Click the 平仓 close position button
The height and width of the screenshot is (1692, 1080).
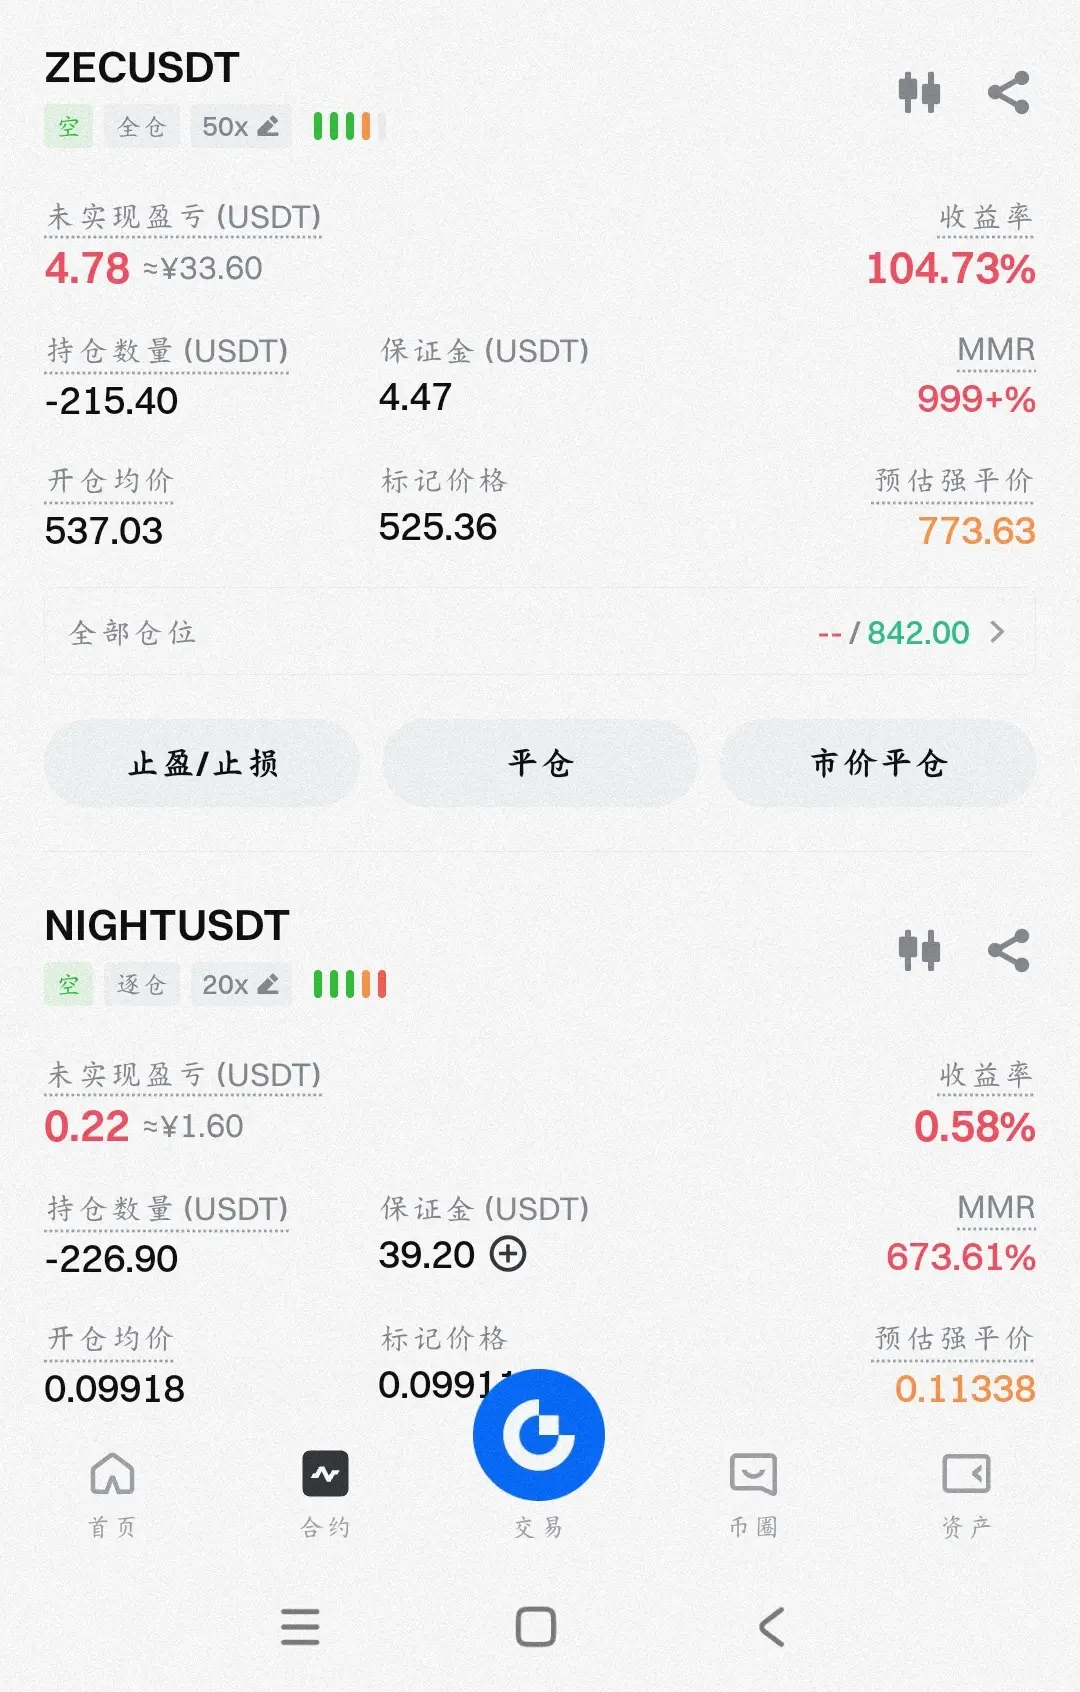coord(540,763)
